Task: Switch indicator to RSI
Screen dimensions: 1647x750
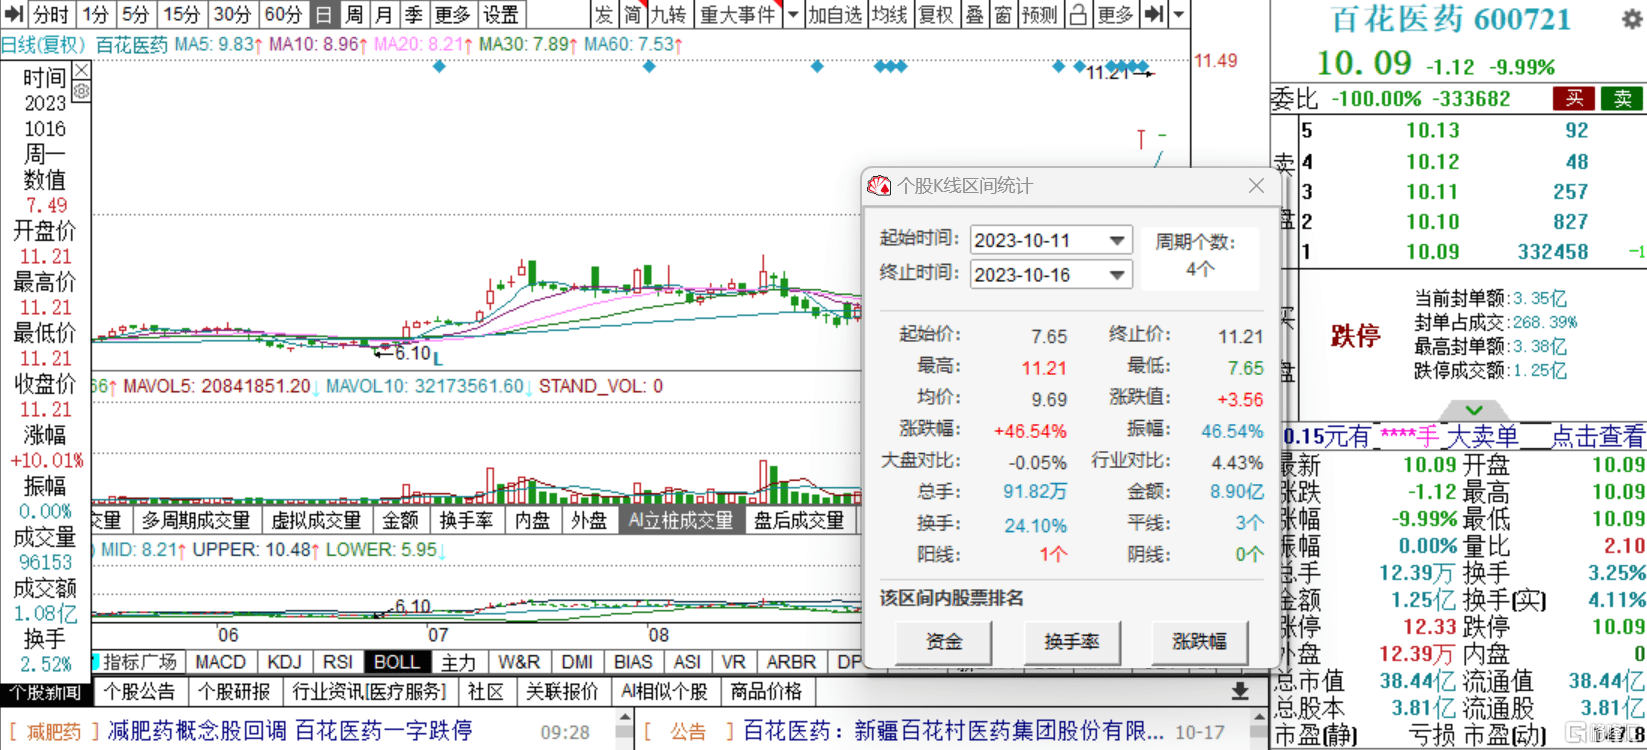Action: click(338, 662)
